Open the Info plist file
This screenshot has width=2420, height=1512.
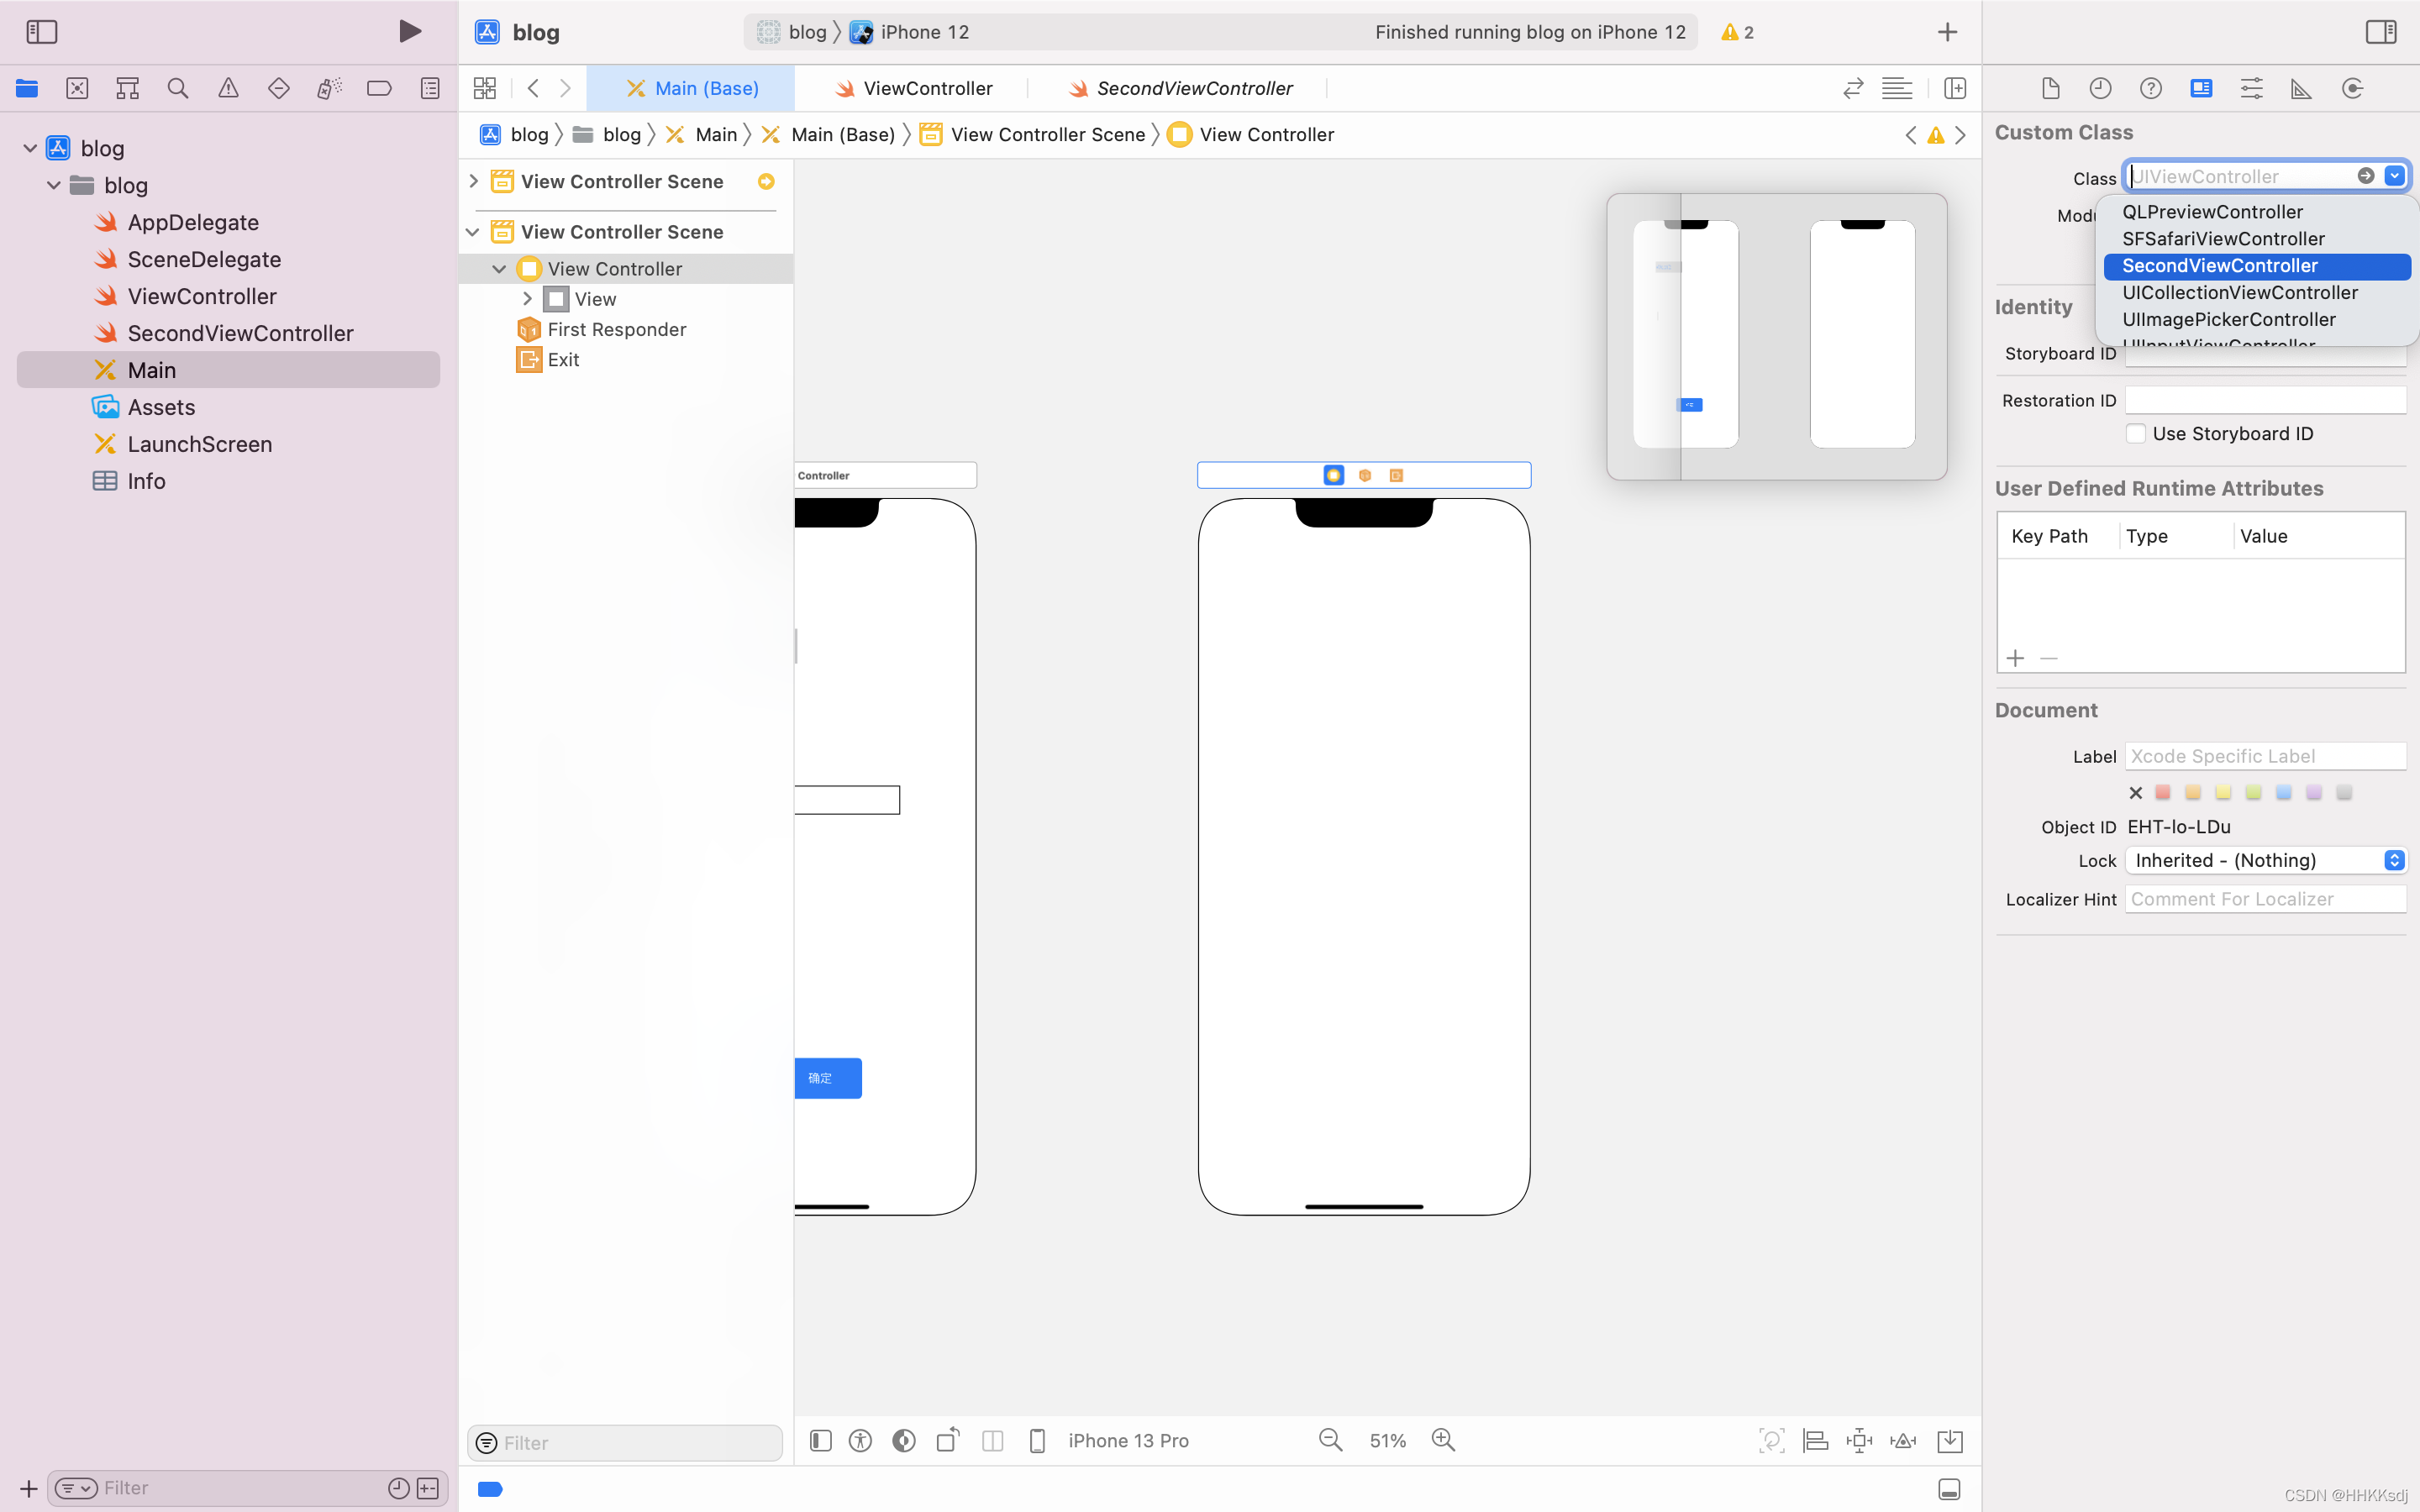[x=146, y=481]
